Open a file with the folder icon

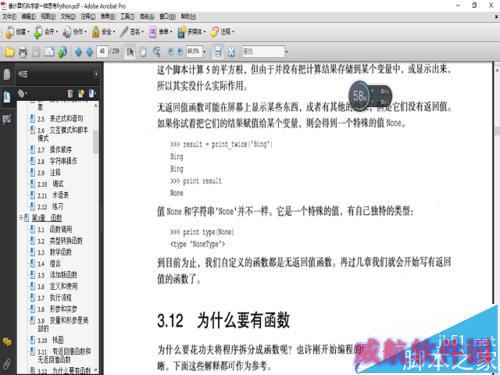click(9, 52)
